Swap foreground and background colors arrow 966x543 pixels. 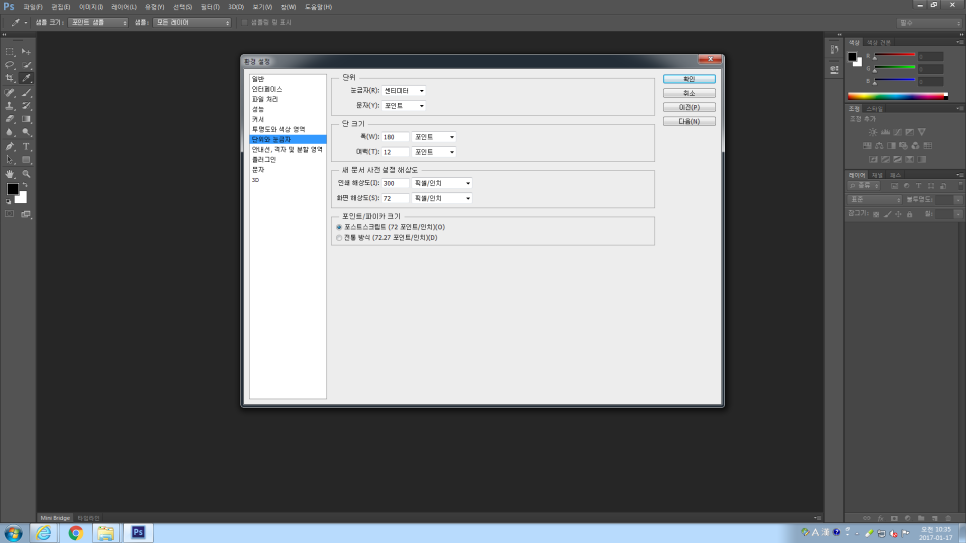(x=25, y=185)
